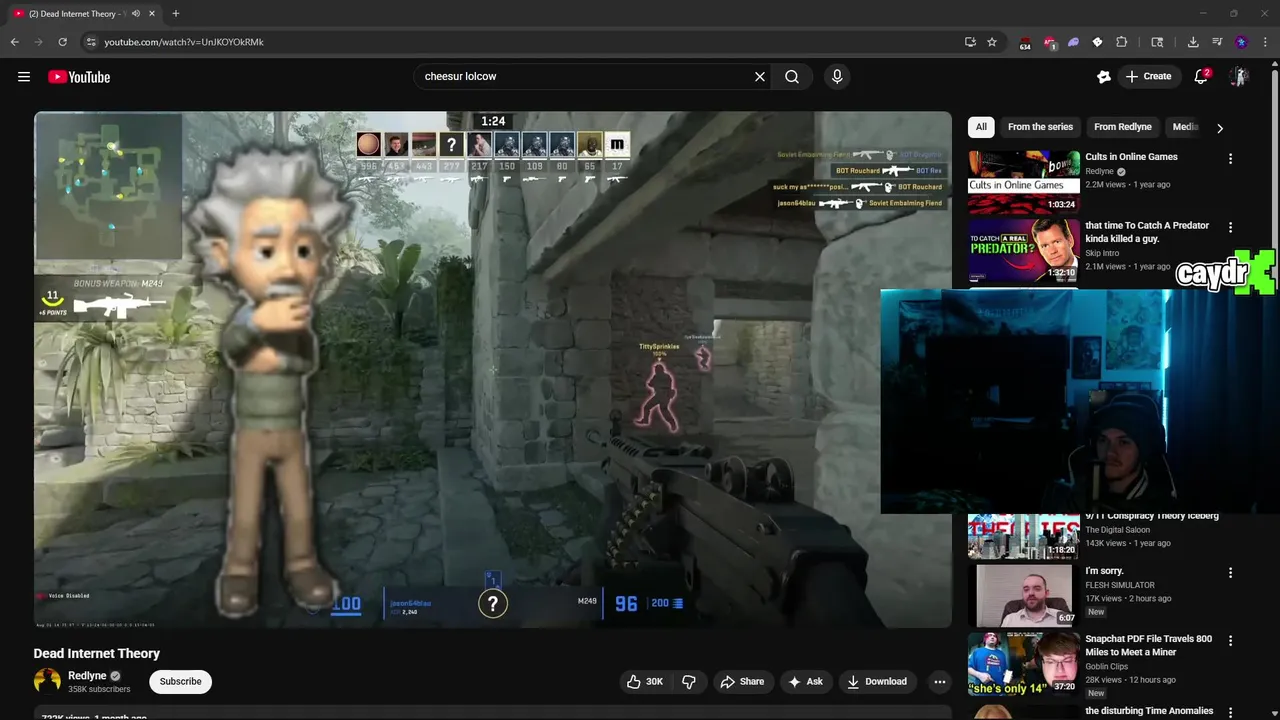Viewport: 1280px width, 720px height.
Task: Go to the YouTube home logo
Action: tap(79, 77)
